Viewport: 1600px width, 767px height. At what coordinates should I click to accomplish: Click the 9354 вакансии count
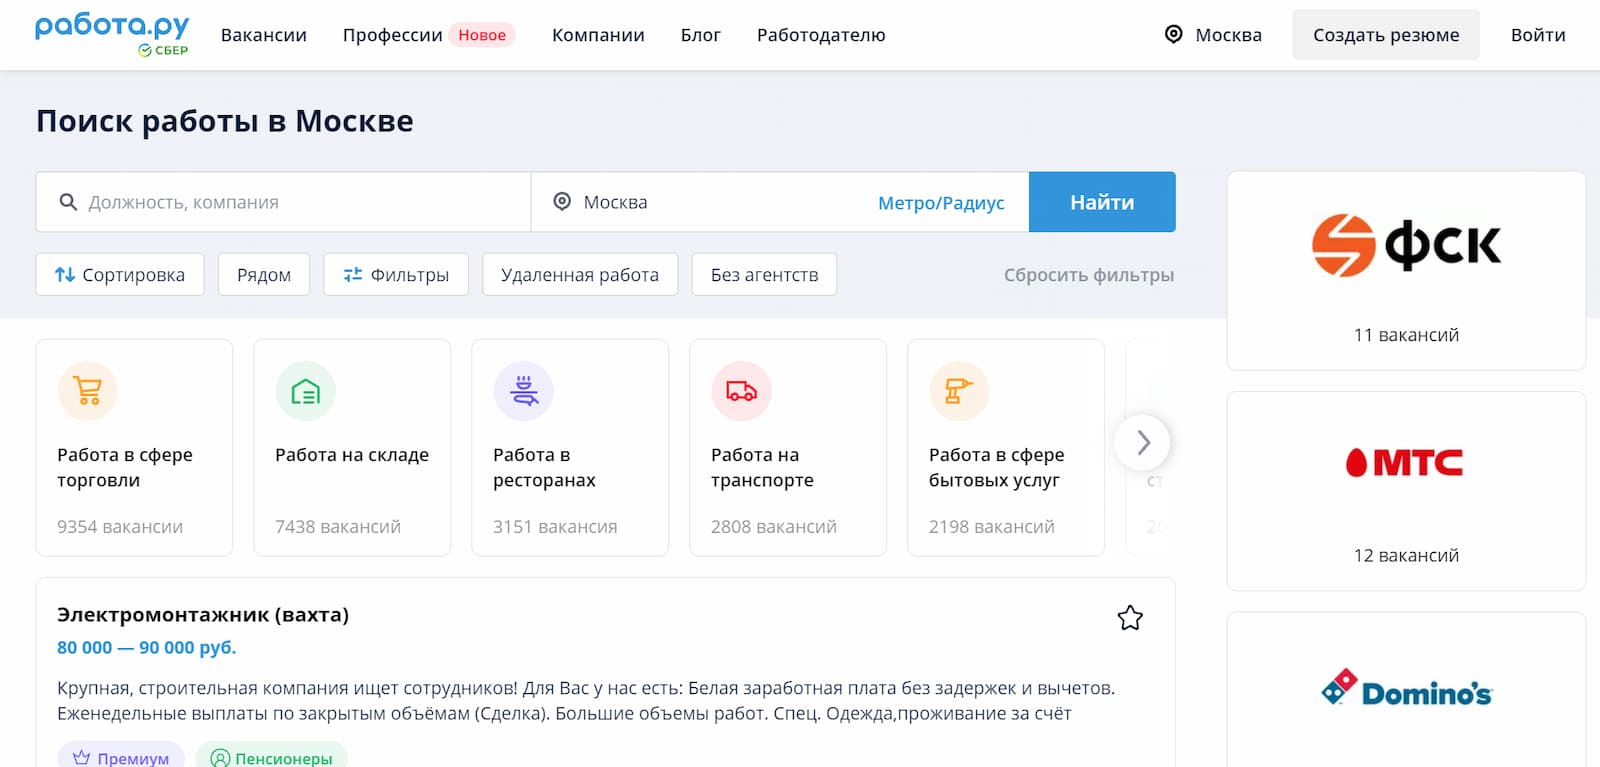pyautogui.click(x=120, y=527)
